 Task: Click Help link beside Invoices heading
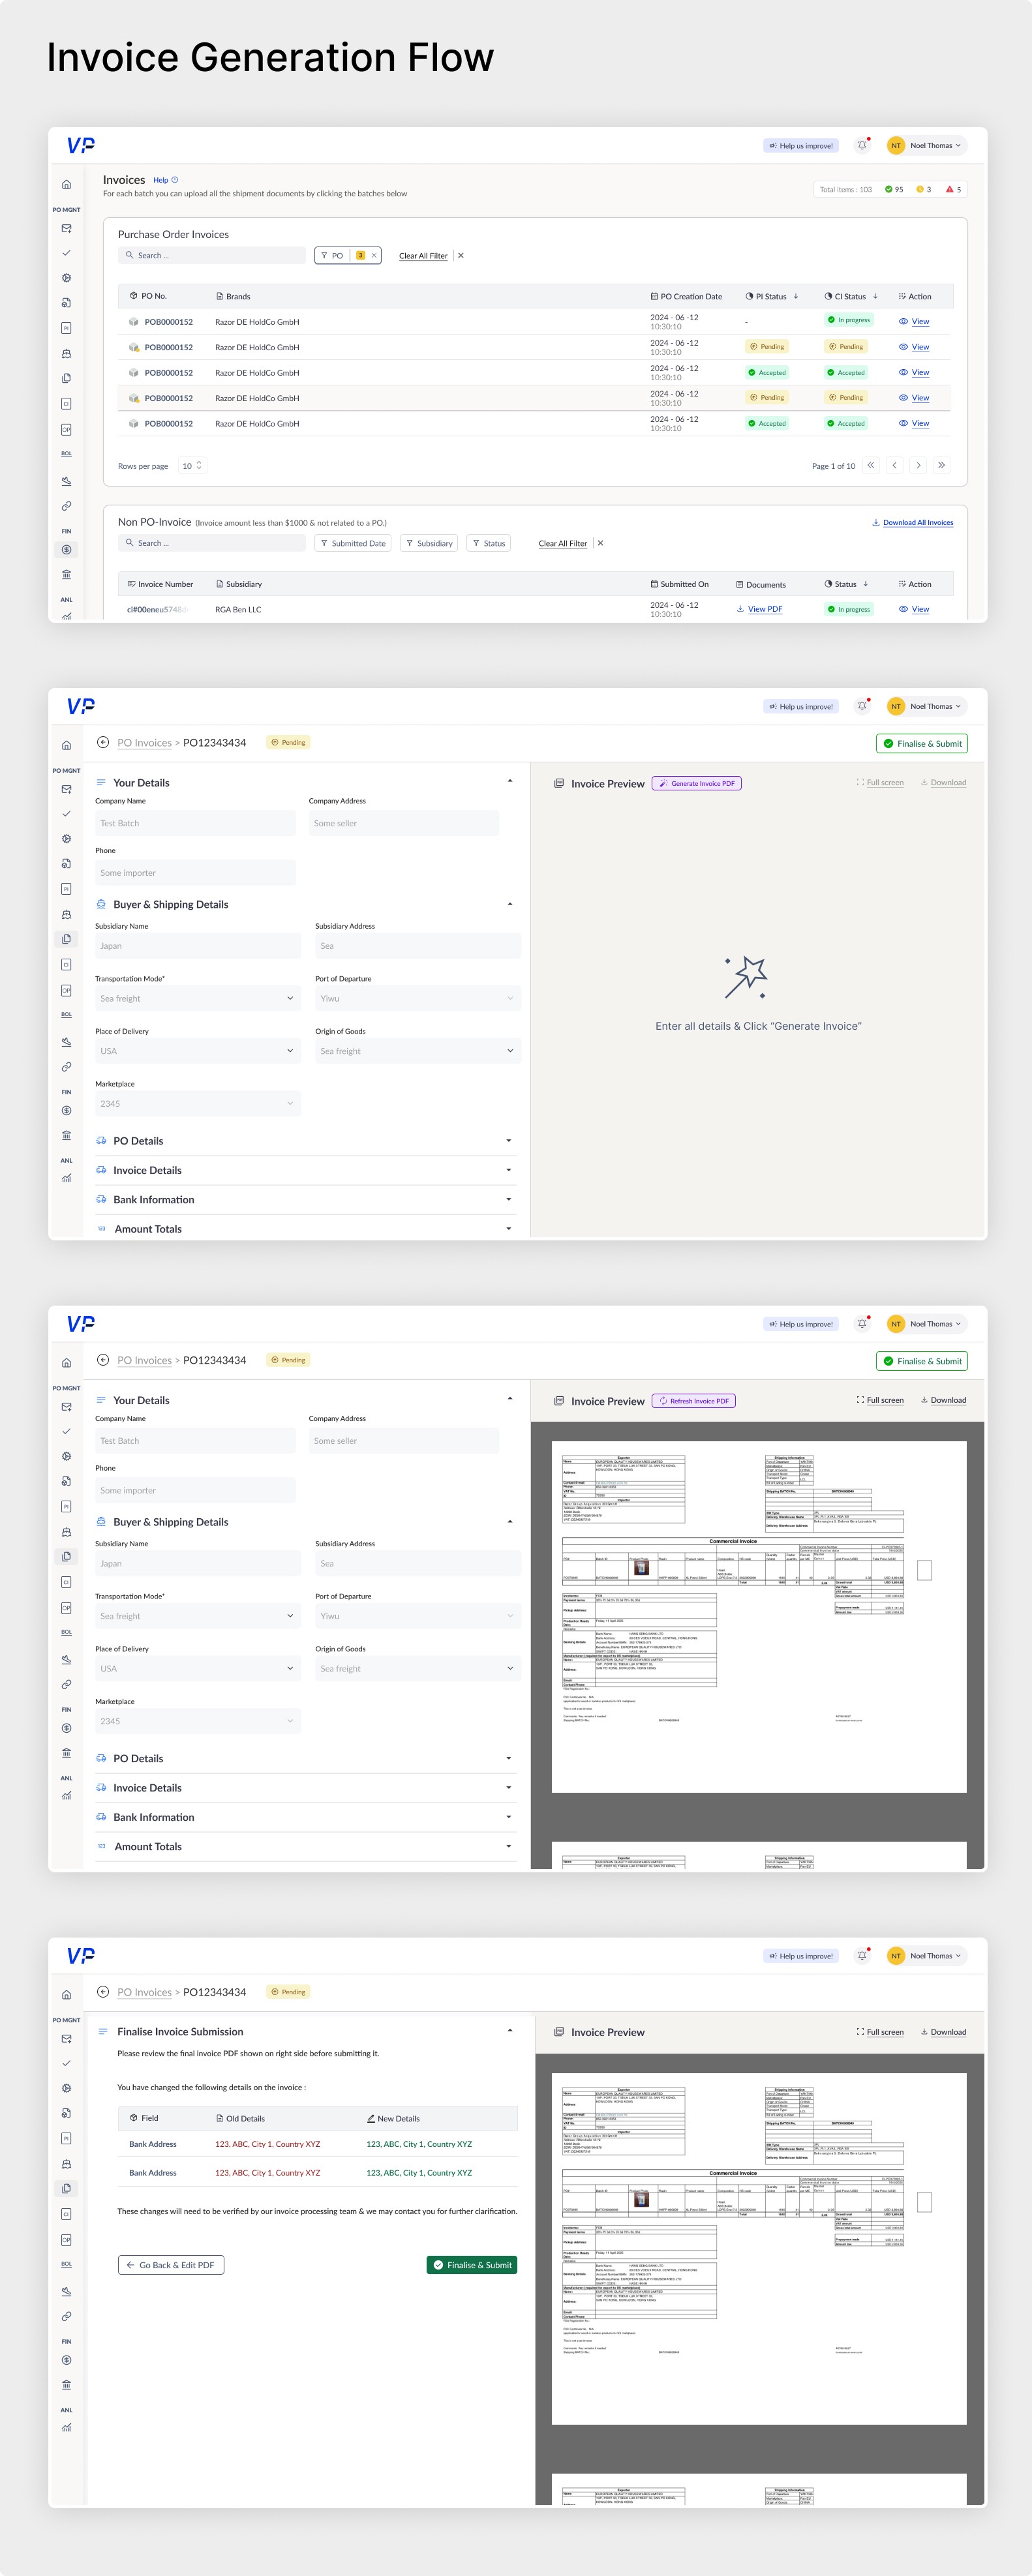[x=165, y=180]
